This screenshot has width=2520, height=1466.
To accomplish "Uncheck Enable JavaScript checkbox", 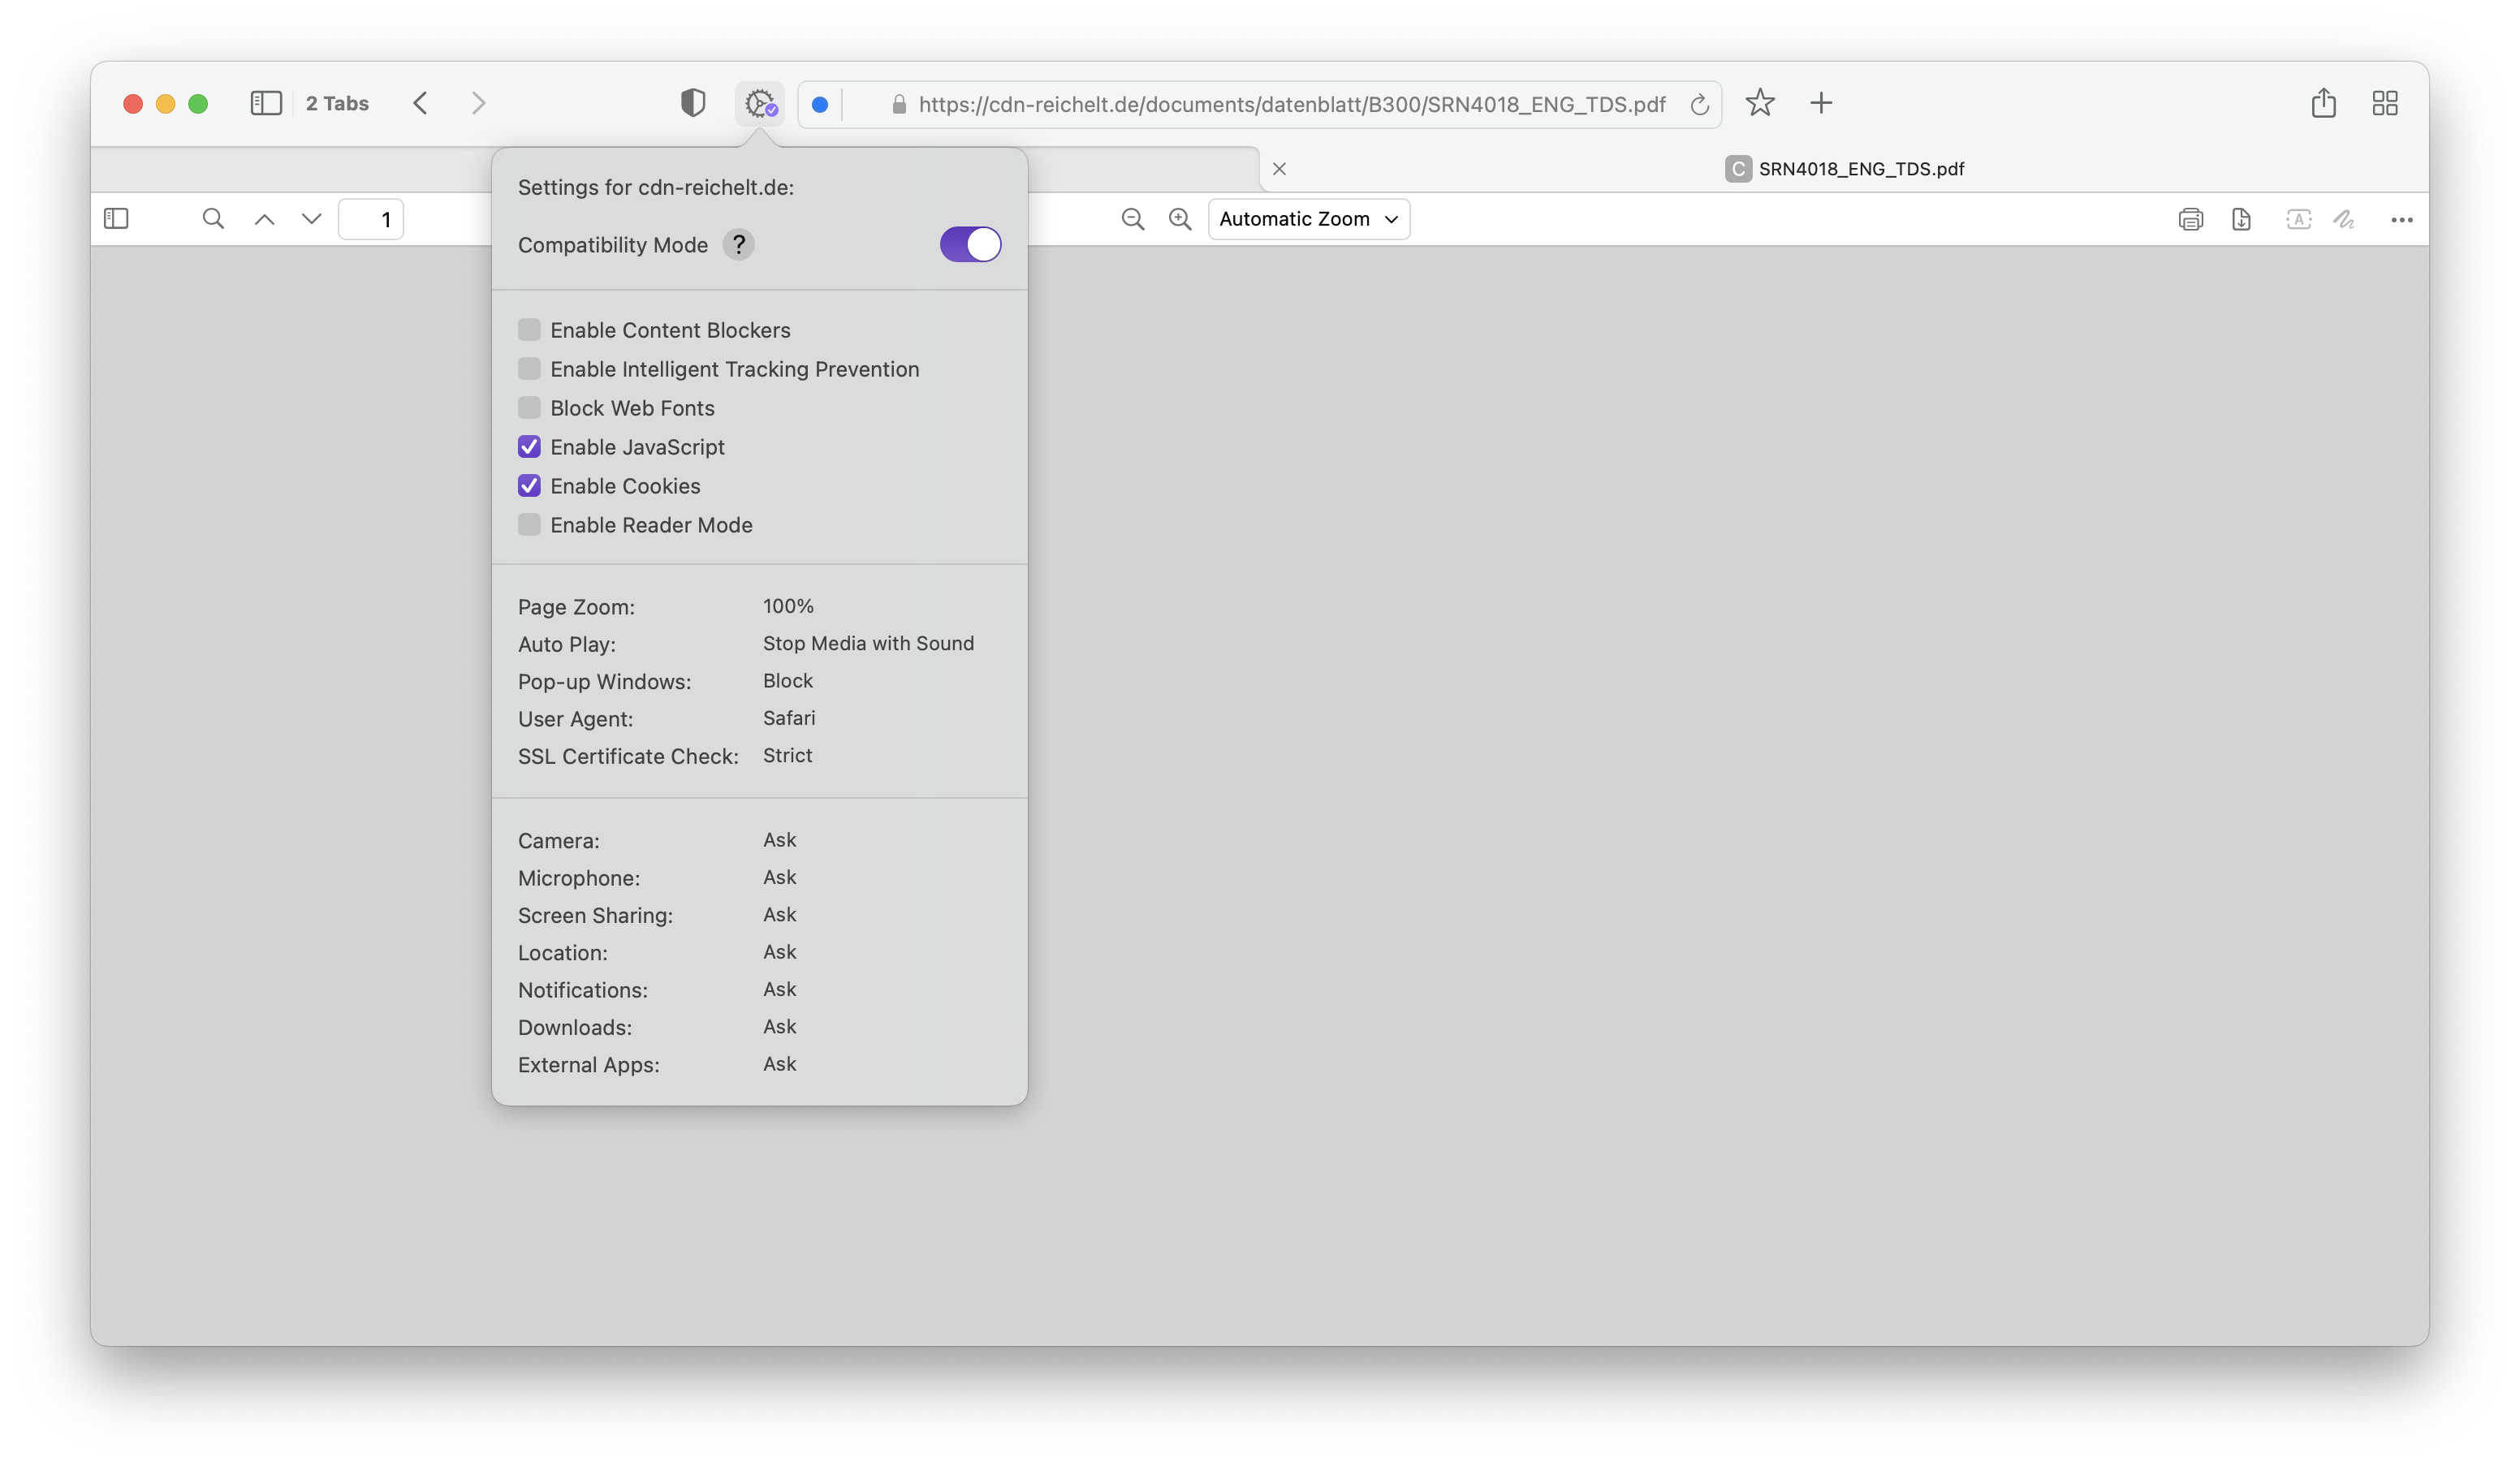I will [x=529, y=446].
